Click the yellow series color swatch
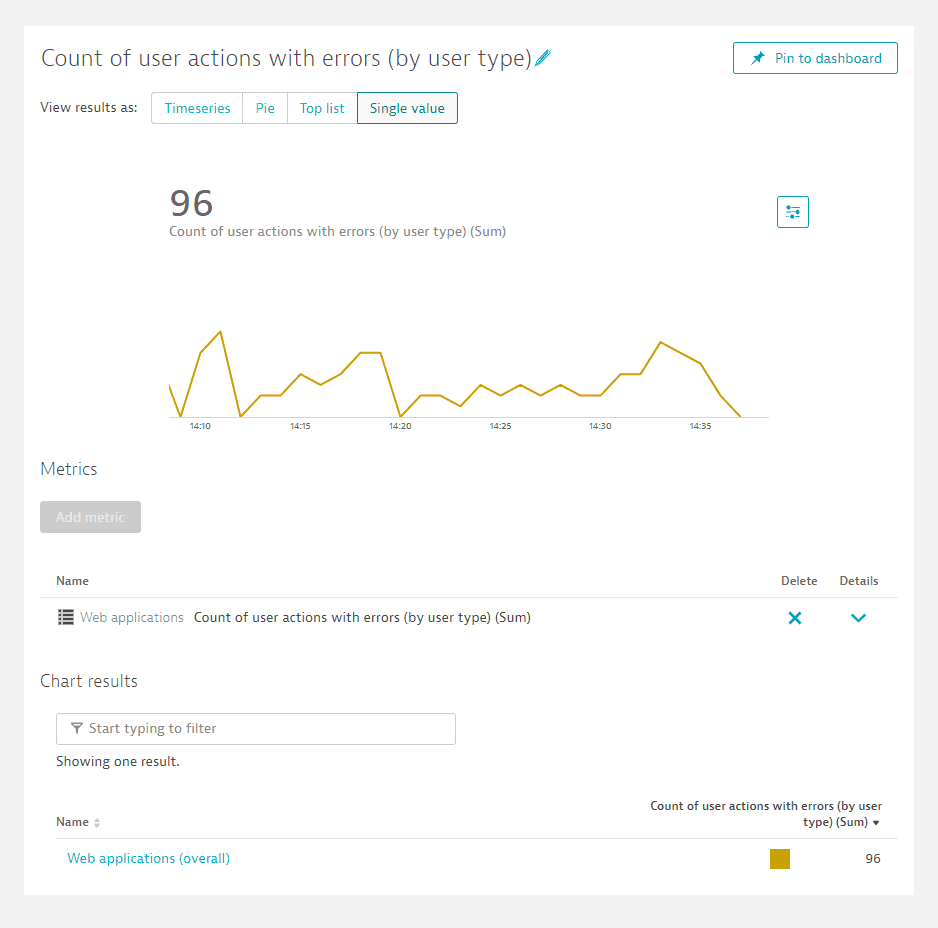 pos(779,859)
